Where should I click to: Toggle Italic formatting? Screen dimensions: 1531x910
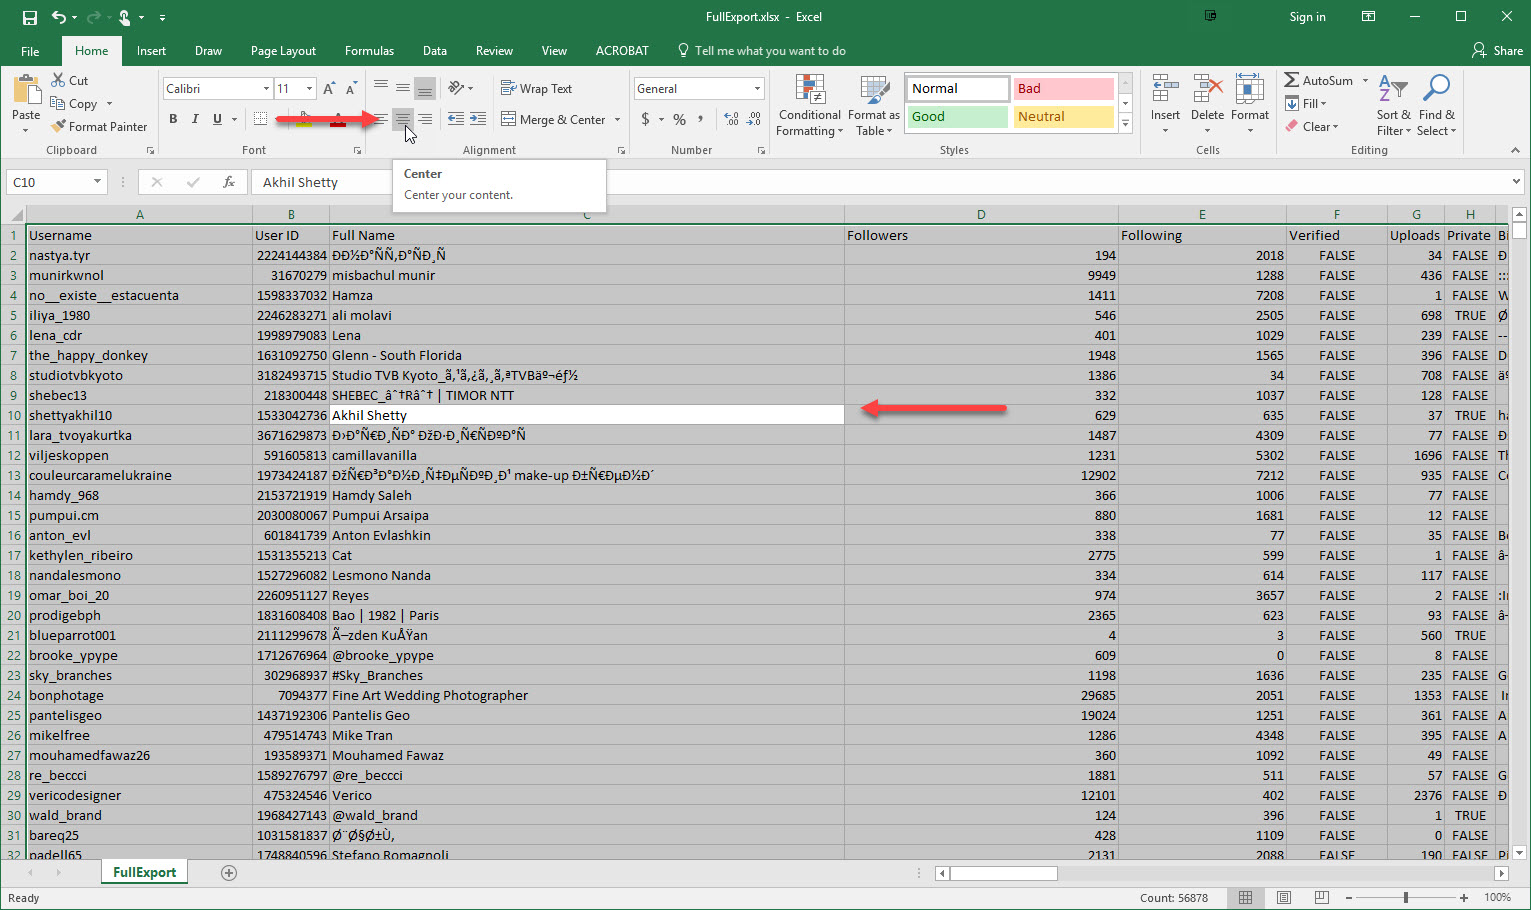click(x=195, y=119)
